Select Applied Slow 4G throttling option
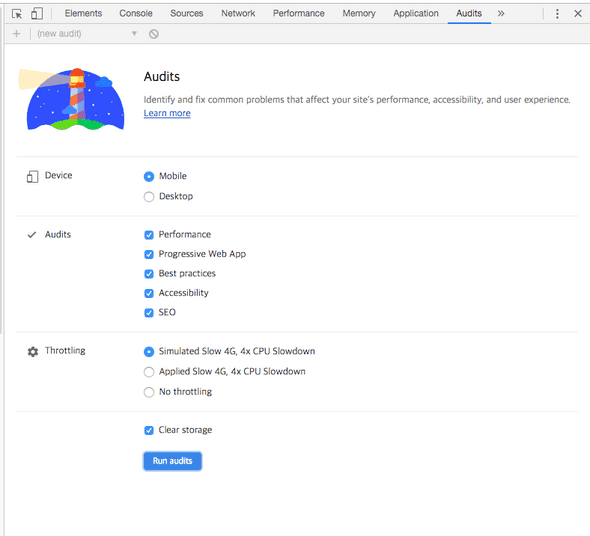Screen dimensions: 590x536 coord(149,372)
